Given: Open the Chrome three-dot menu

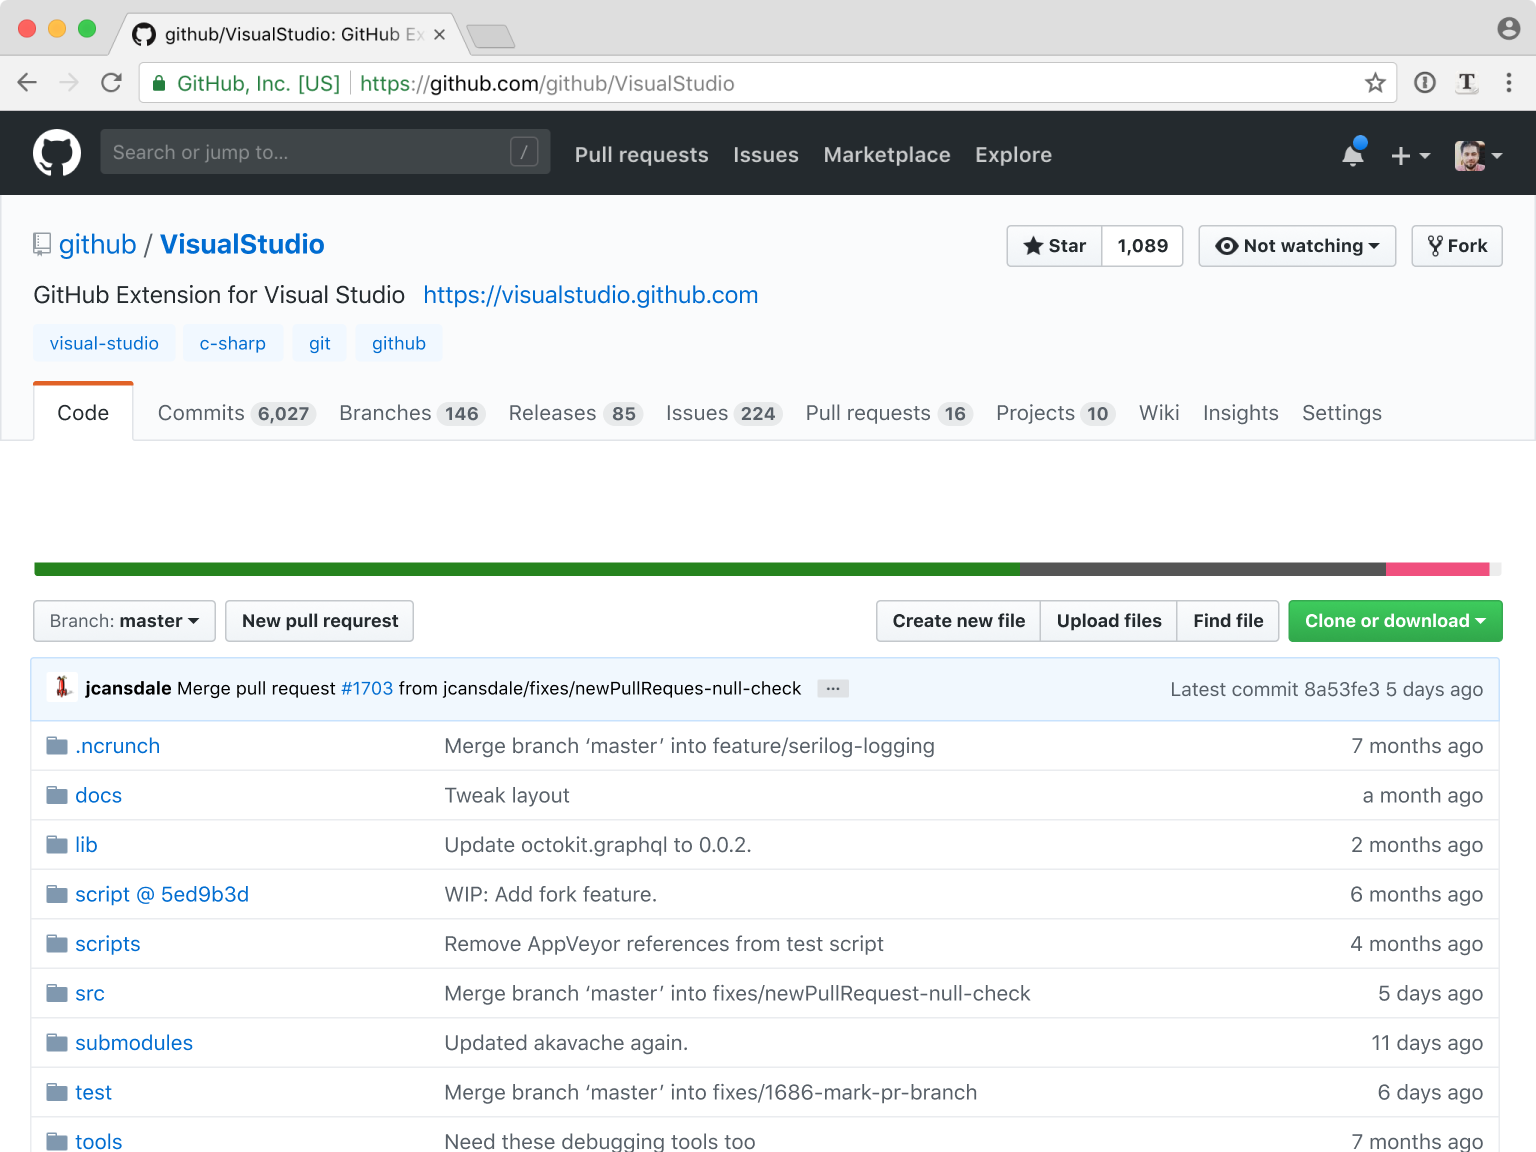Looking at the screenshot, I should (1508, 83).
